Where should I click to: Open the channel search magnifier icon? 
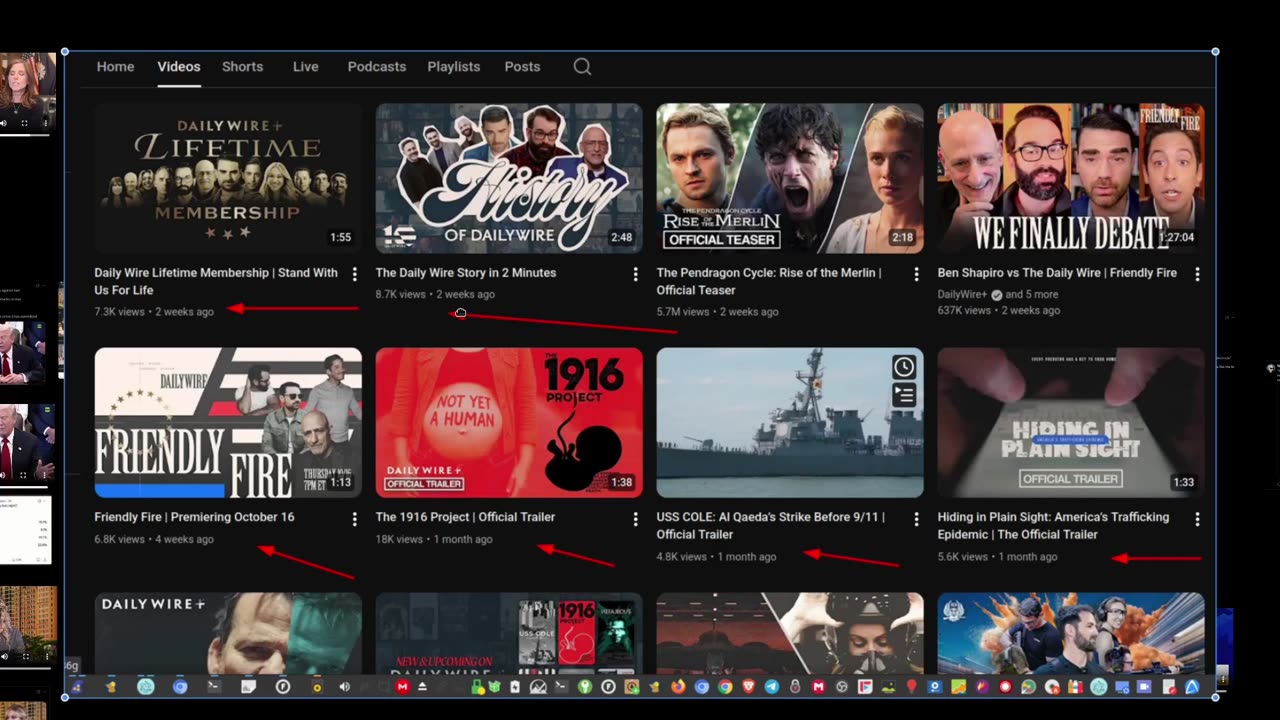pos(582,67)
